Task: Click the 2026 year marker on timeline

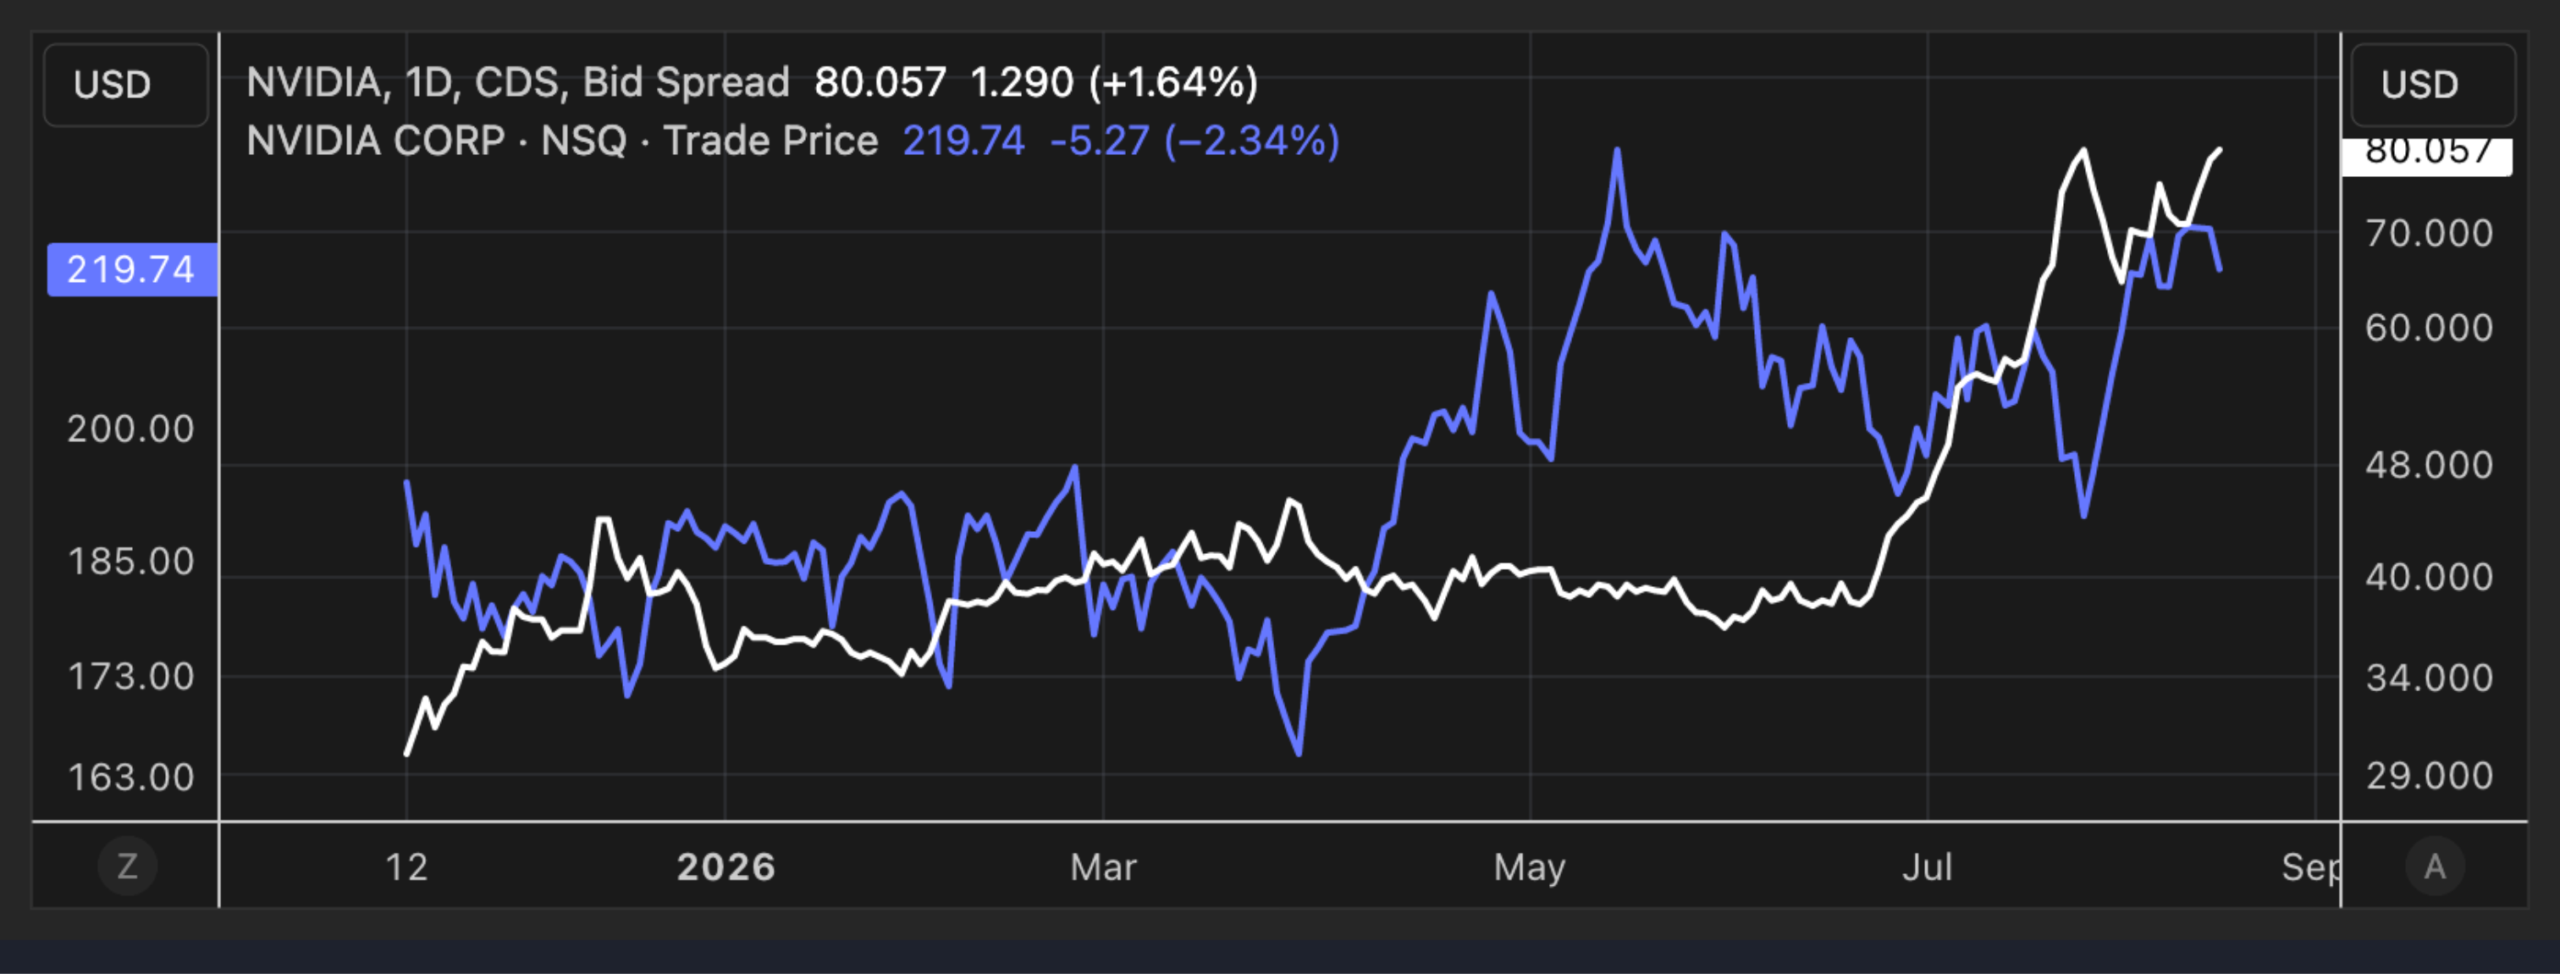Action: point(726,867)
